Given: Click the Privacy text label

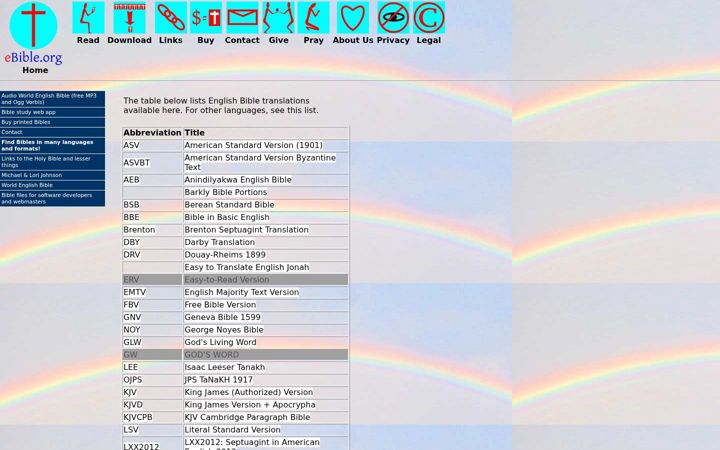Looking at the screenshot, I should click(393, 40).
